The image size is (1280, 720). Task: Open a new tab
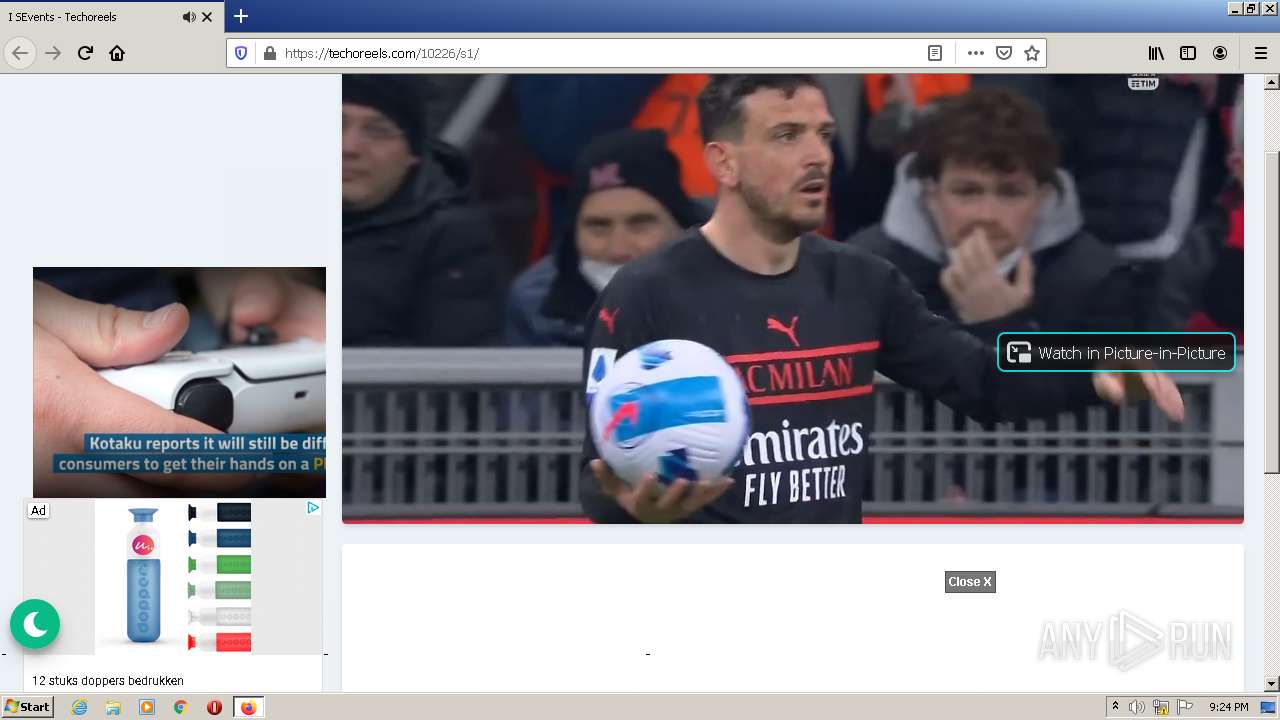tap(241, 17)
